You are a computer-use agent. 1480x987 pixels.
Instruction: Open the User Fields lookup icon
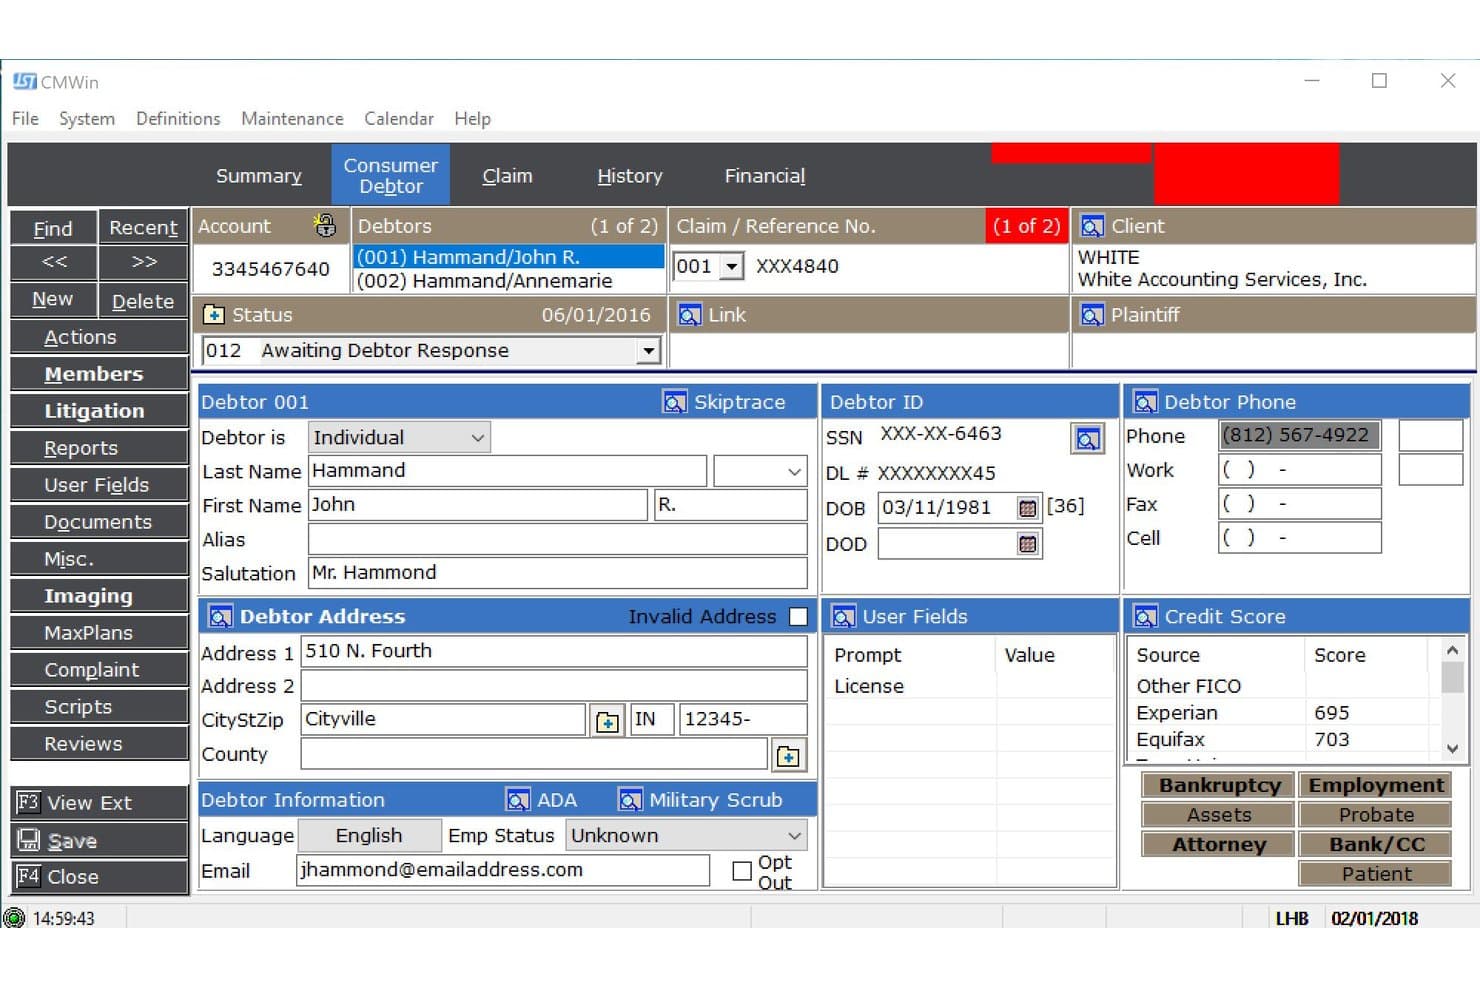pyautogui.click(x=843, y=617)
